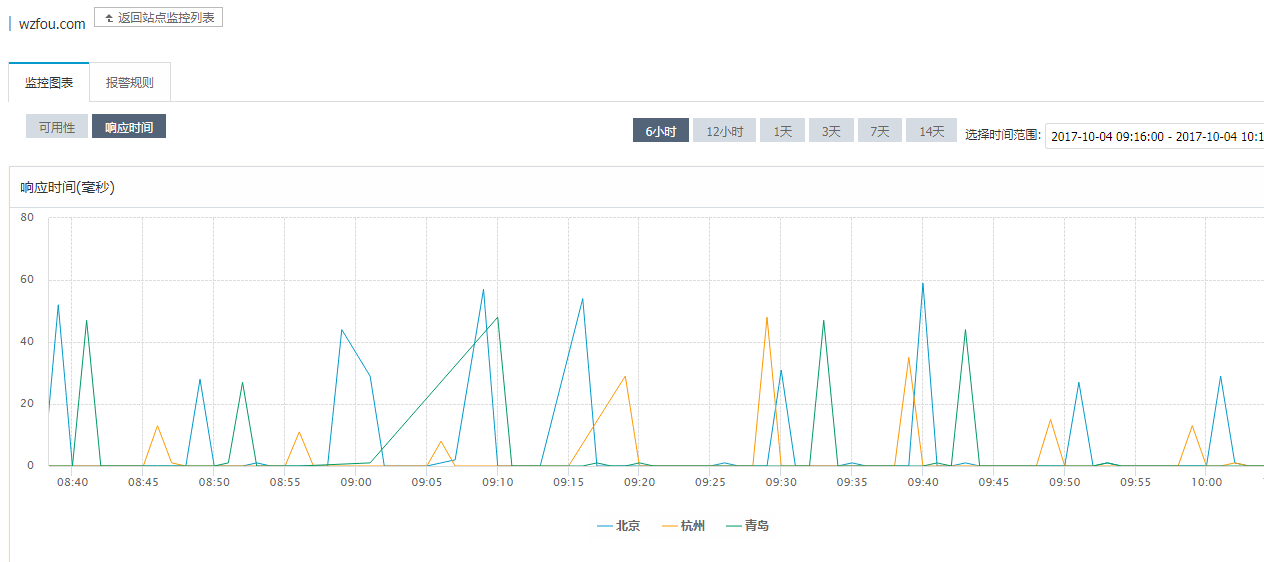Click the wzfou.com site title
1264x562 pixels.
click(x=52, y=23)
